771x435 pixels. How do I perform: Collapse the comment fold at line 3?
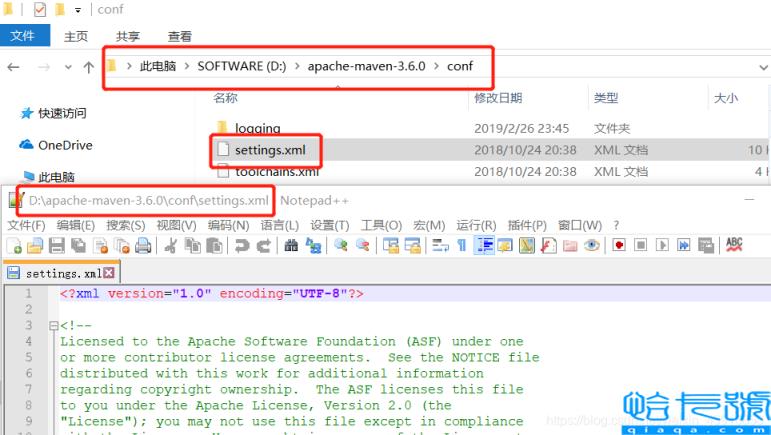click(x=54, y=325)
